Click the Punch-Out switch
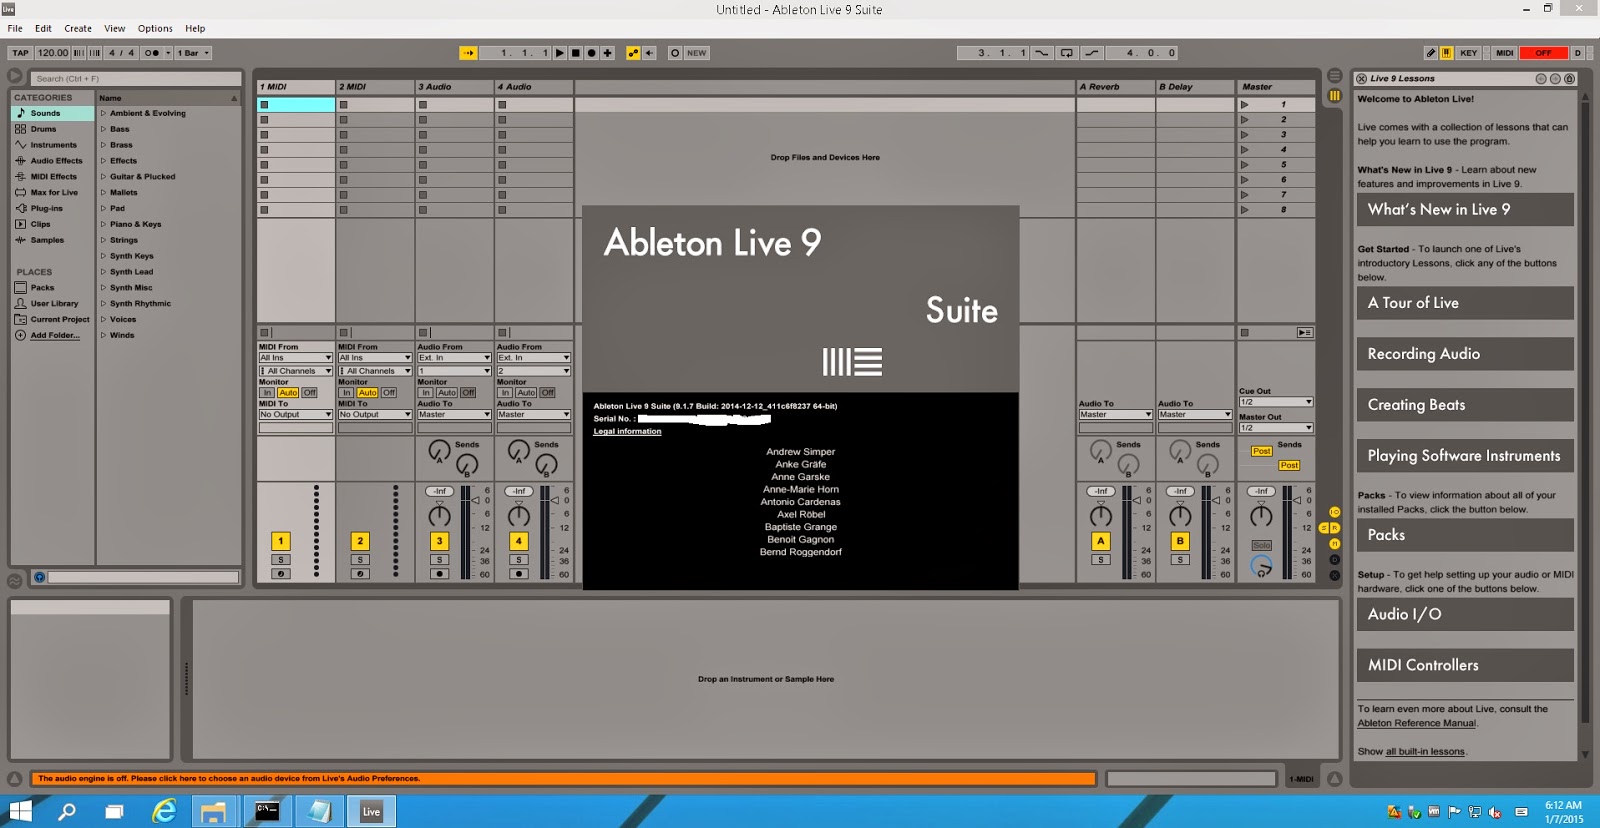 coord(1092,53)
